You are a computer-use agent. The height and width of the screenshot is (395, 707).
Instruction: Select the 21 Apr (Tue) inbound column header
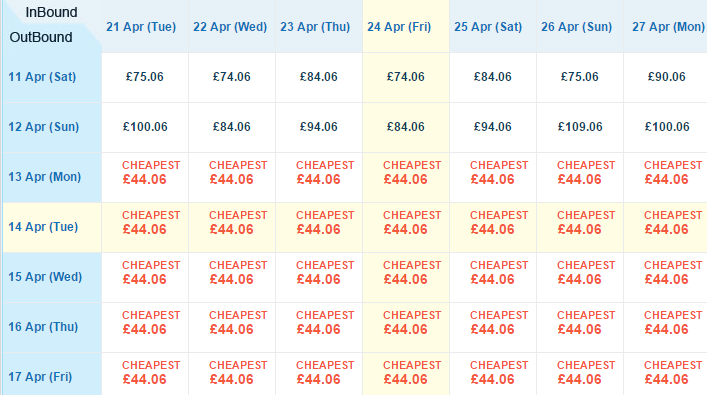141,27
